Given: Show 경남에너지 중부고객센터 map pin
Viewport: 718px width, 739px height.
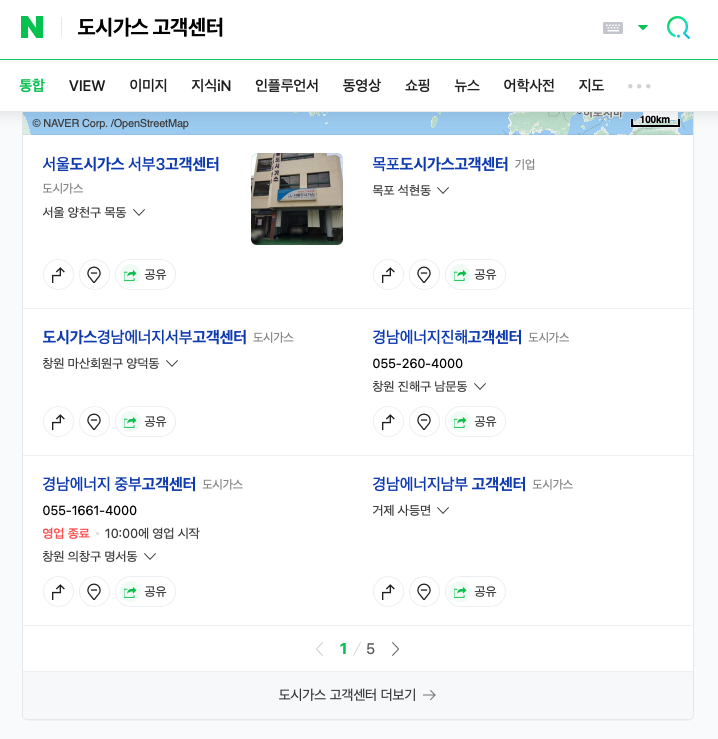Looking at the screenshot, I should [x=94, y=591].
